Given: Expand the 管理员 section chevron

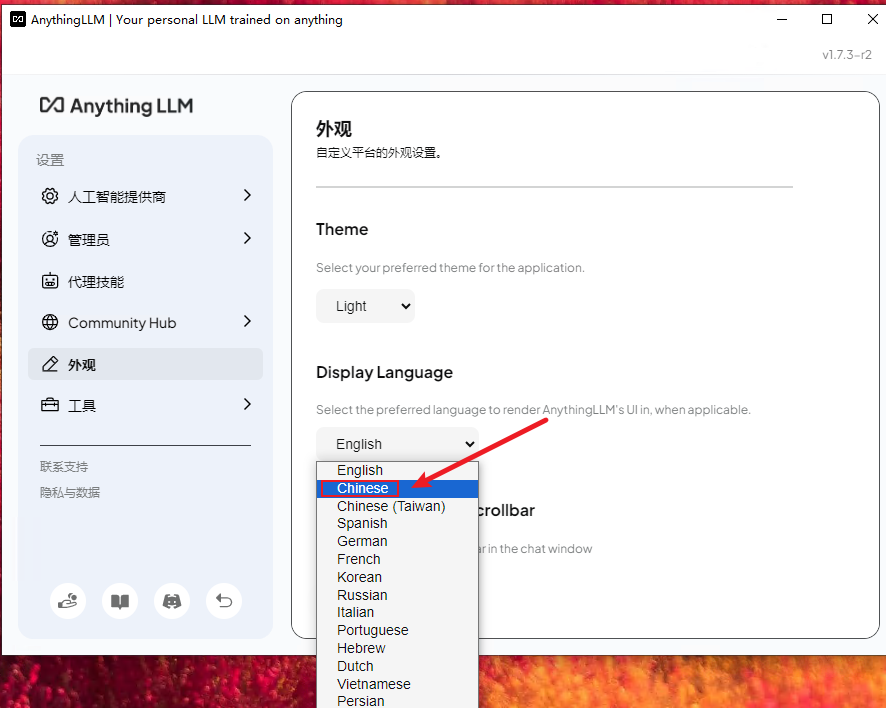Looking at the screenshot, I should 247,238.
